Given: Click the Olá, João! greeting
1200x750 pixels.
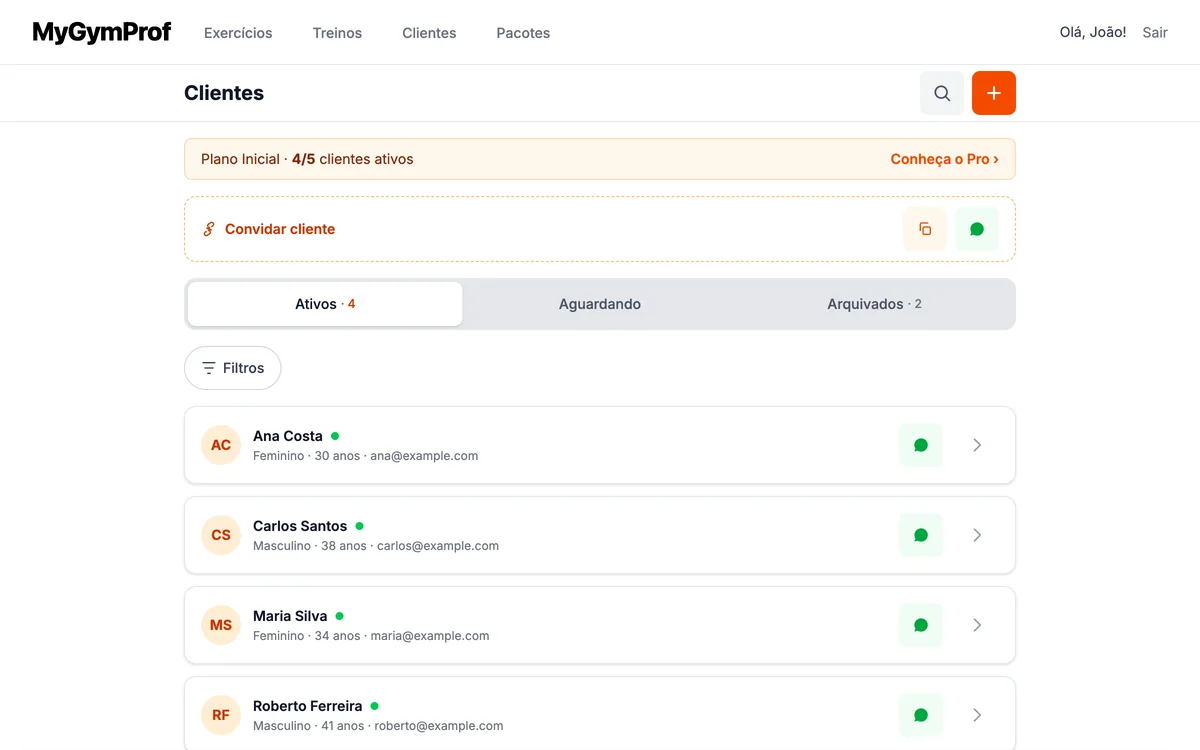Looking at the screenshot, I should [x=1093, y=33].
